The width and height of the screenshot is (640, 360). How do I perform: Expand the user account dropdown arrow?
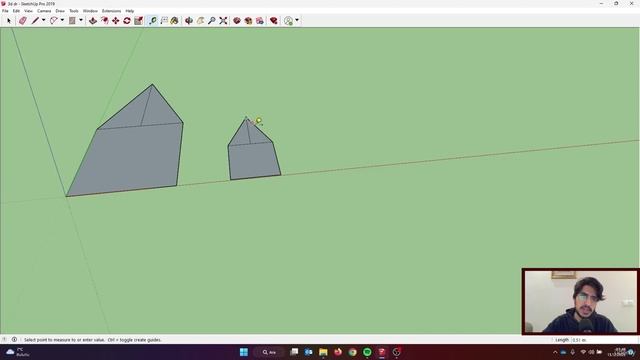coord(297,20)
